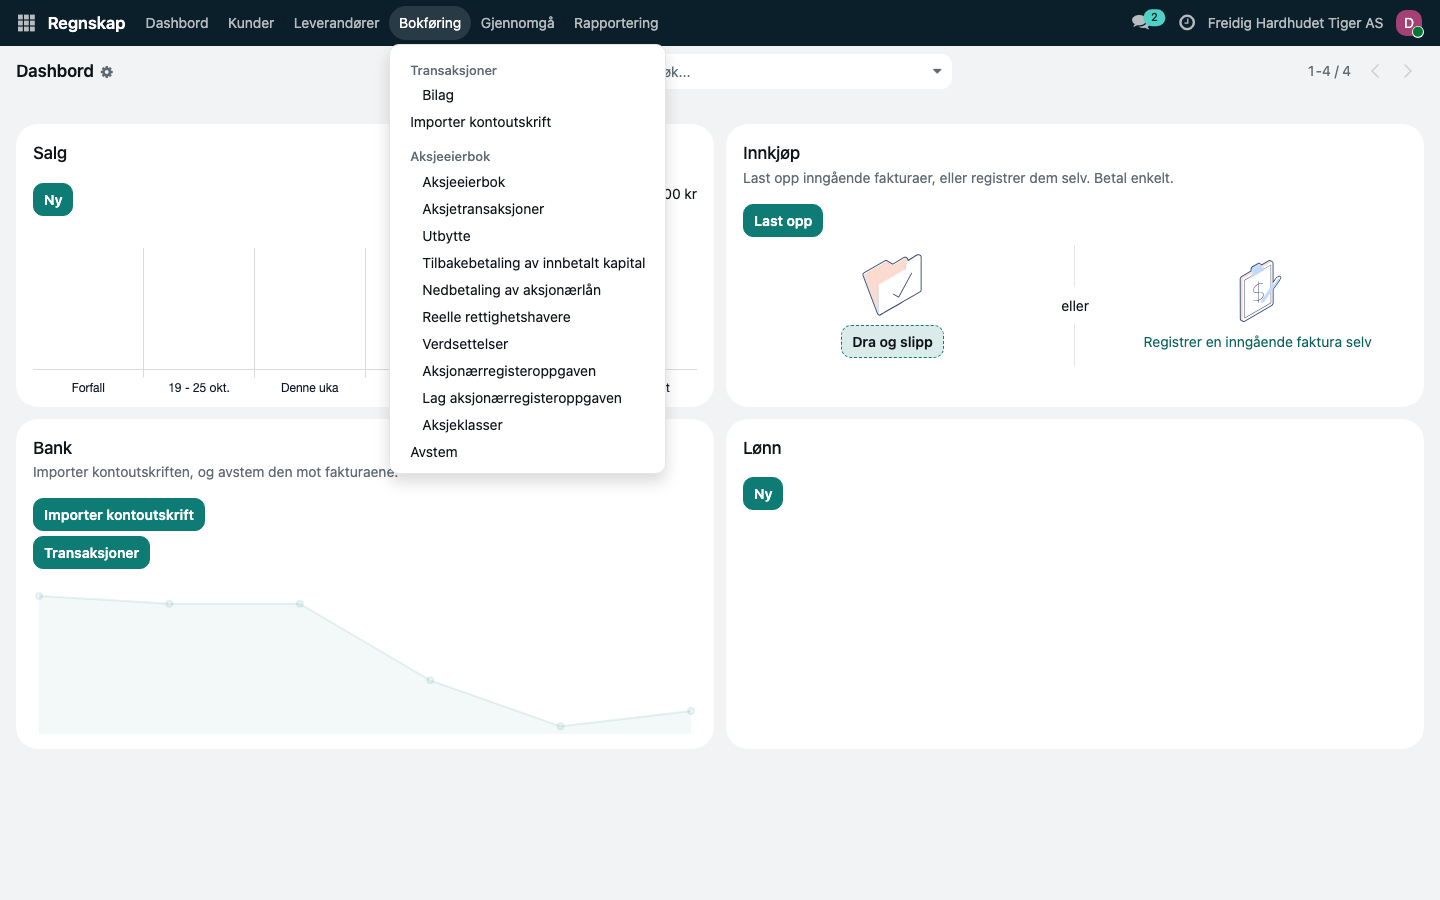
Task: Go to the previous page arrow
Action: click(1376, 71)
